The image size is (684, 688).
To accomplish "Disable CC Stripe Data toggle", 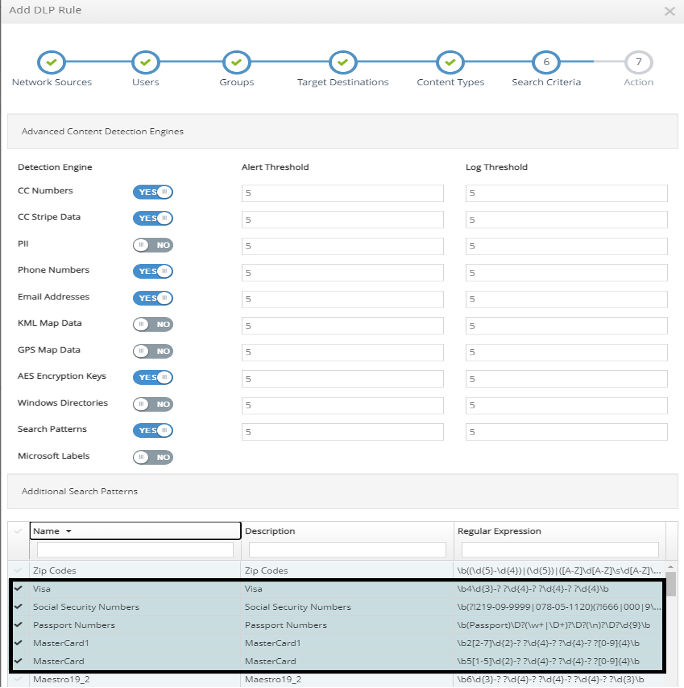I will (153, 219).
